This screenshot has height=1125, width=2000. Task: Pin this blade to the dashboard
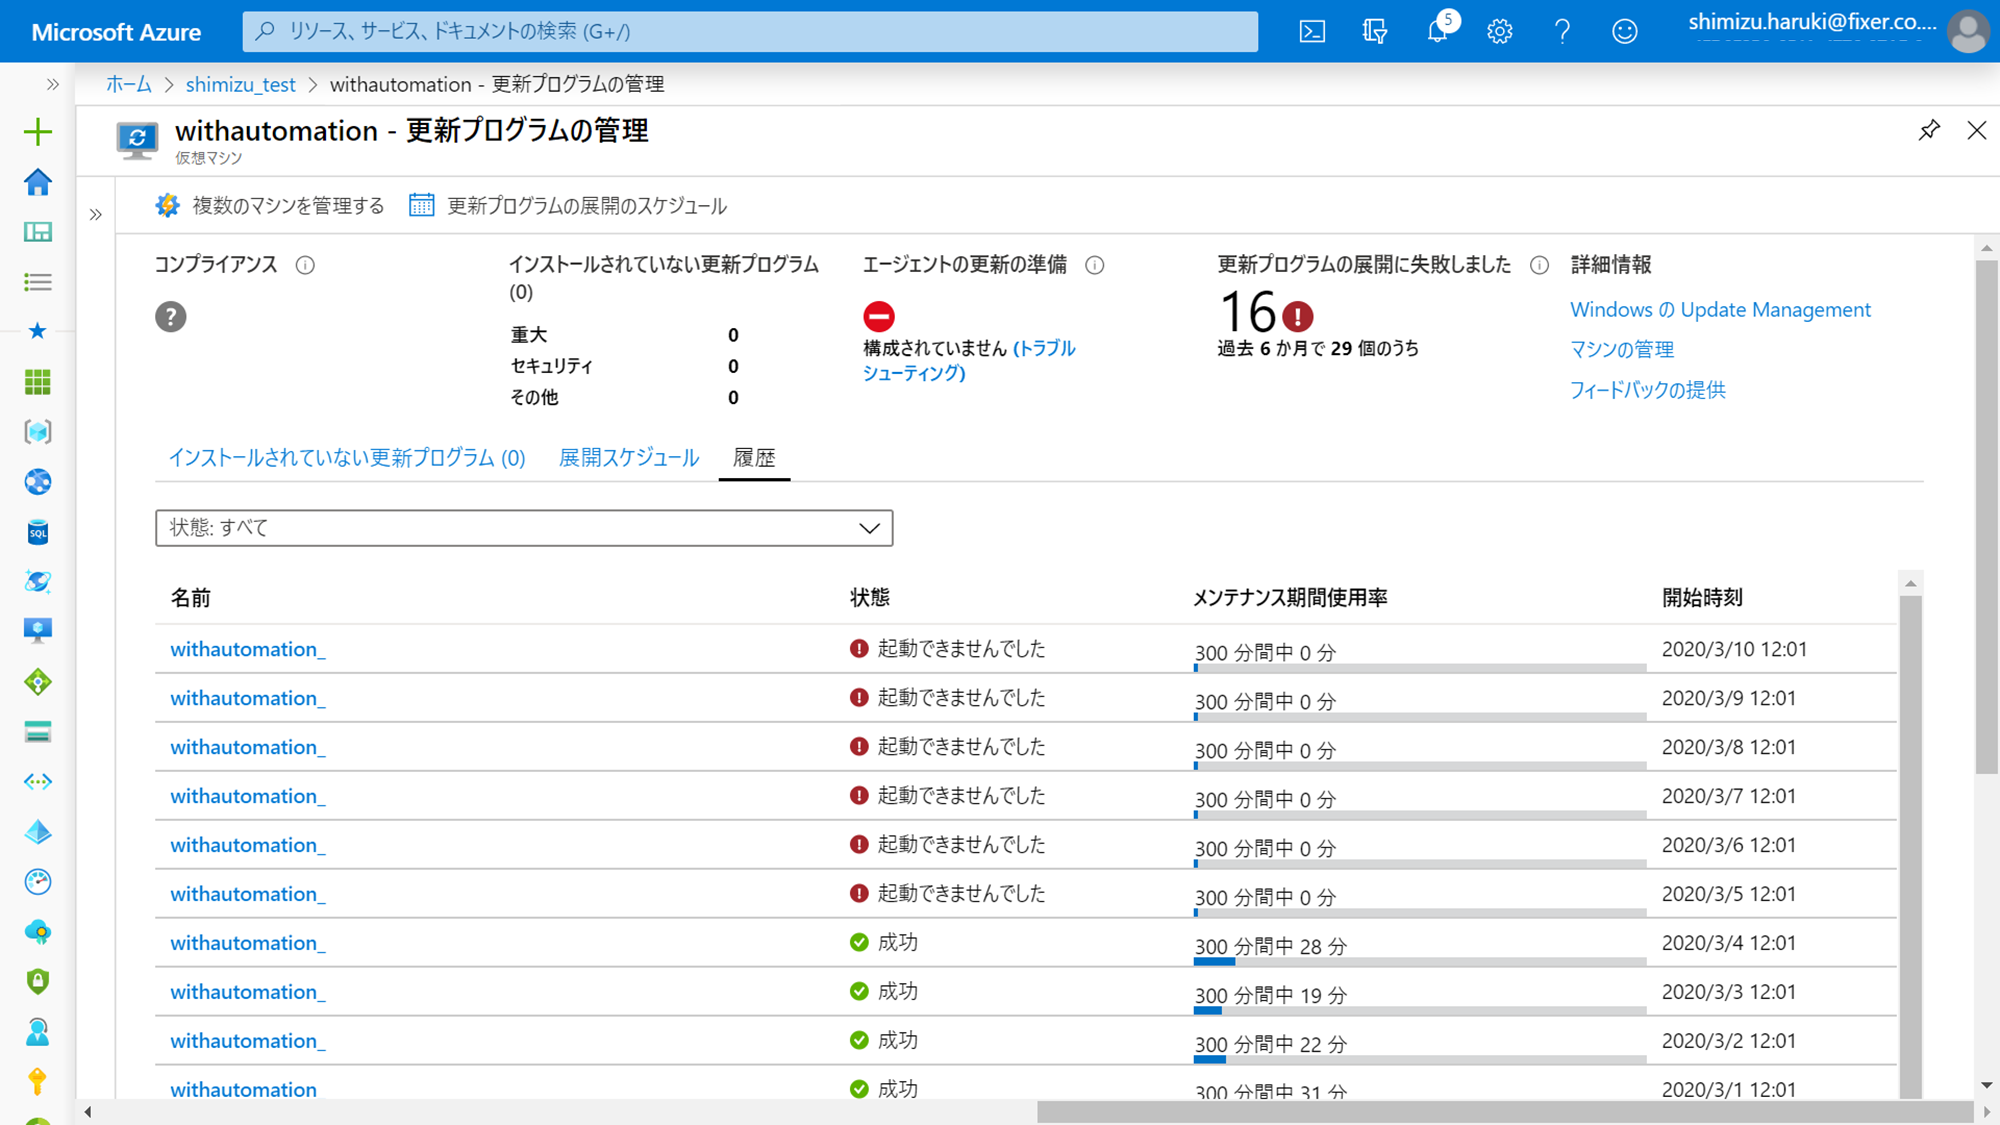1929,130
